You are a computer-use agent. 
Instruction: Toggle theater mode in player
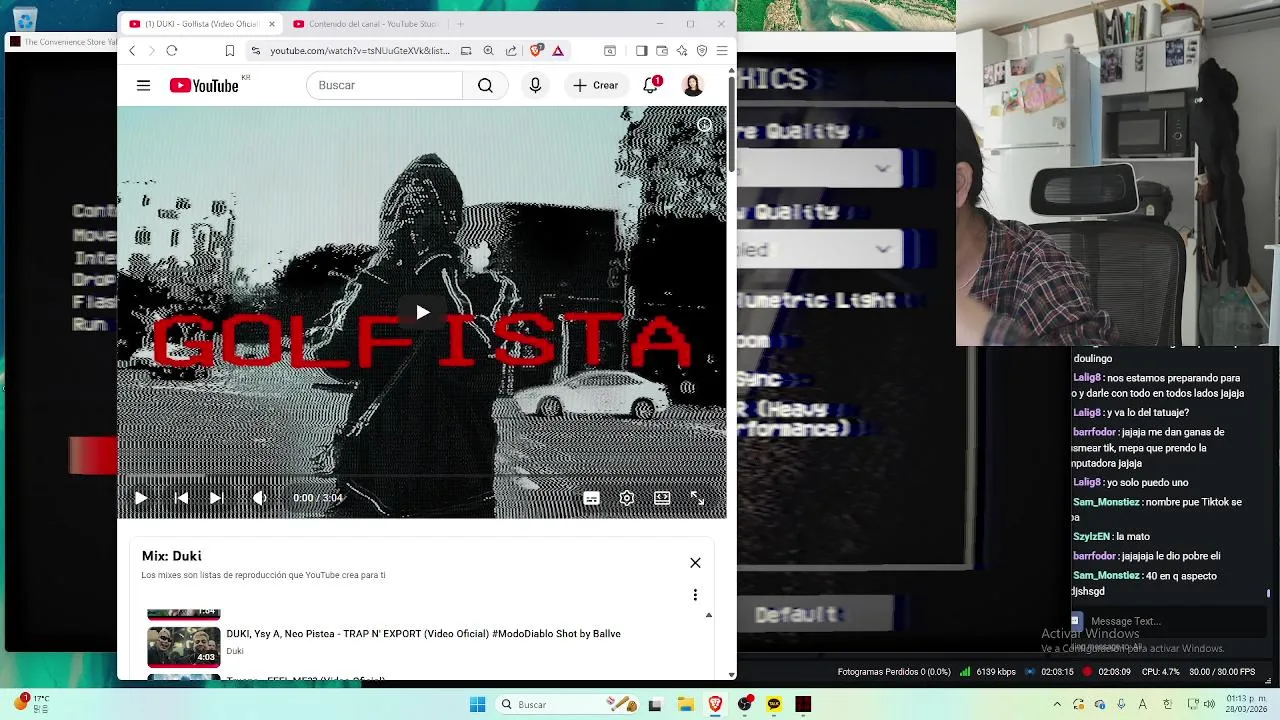coord(662,498)
